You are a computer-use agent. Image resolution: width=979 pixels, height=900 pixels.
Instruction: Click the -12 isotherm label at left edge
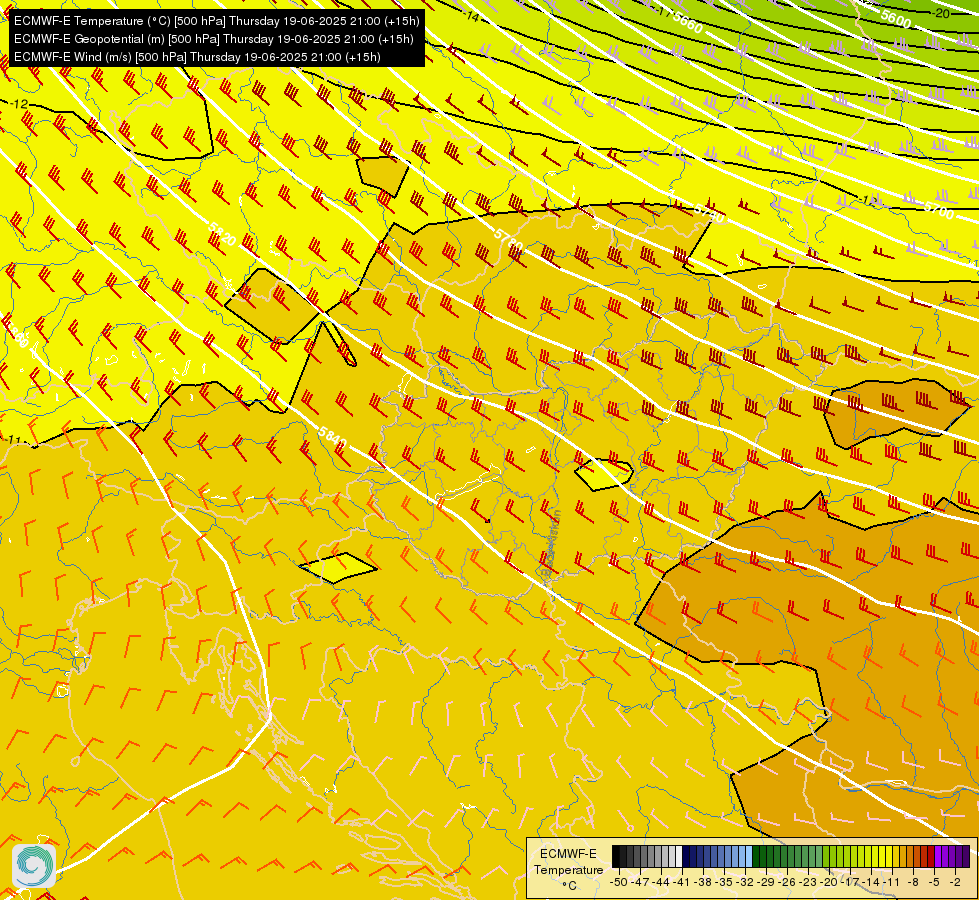pos(19,104)
